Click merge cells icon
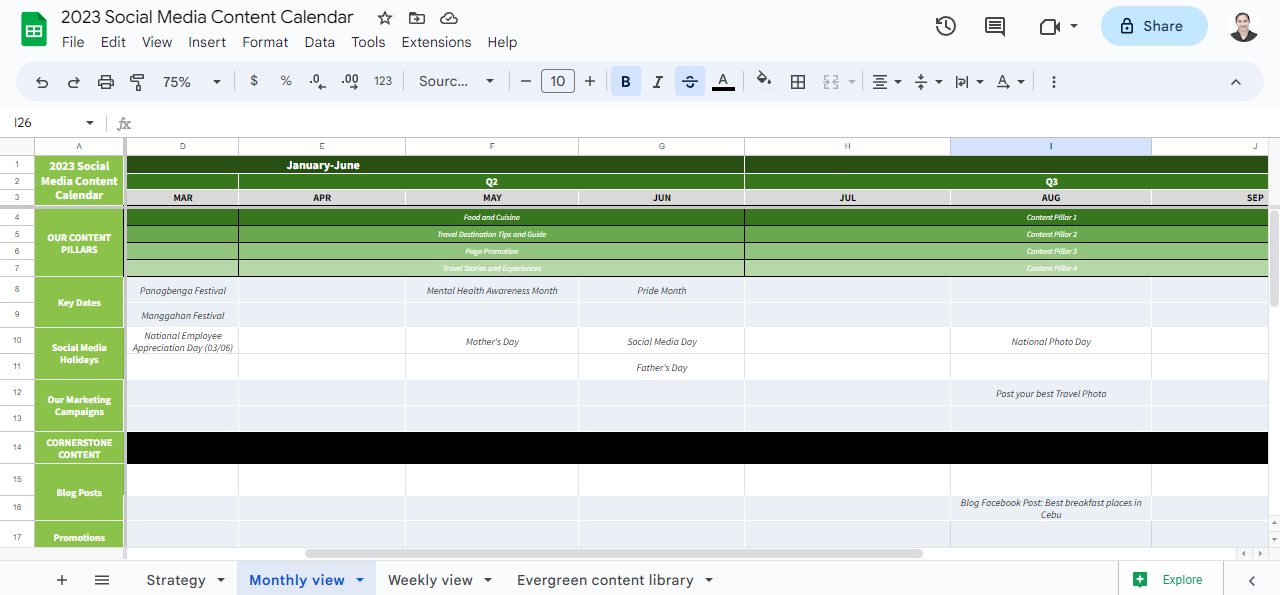The image size is (1280, 595). coord(830,82)
